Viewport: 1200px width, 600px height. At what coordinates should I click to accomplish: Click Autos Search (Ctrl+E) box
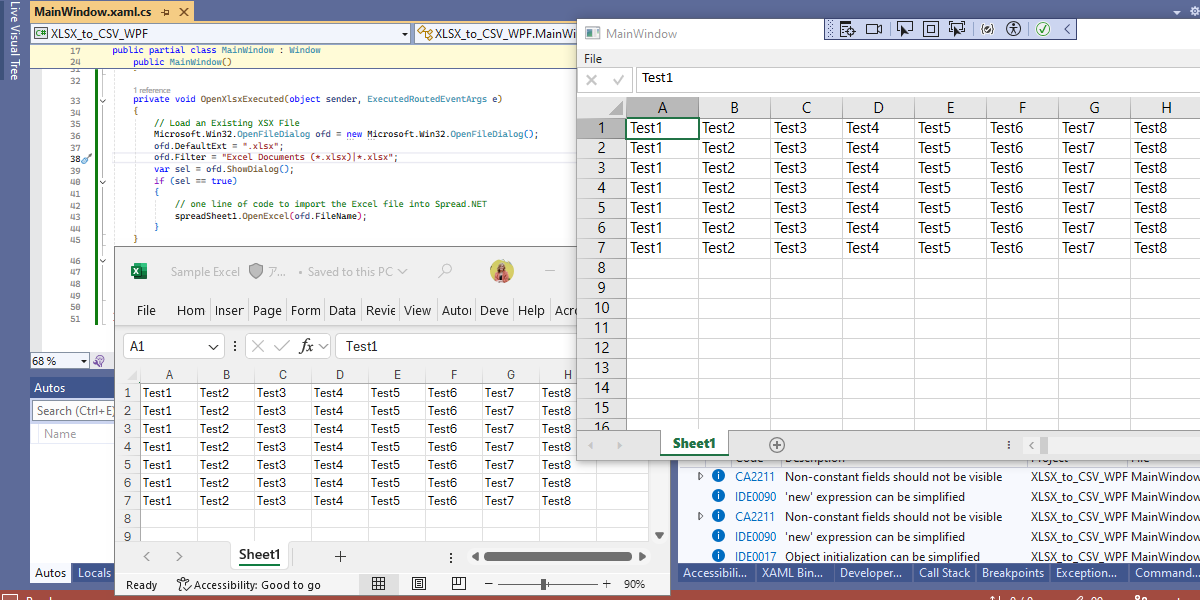pos(73,410)
